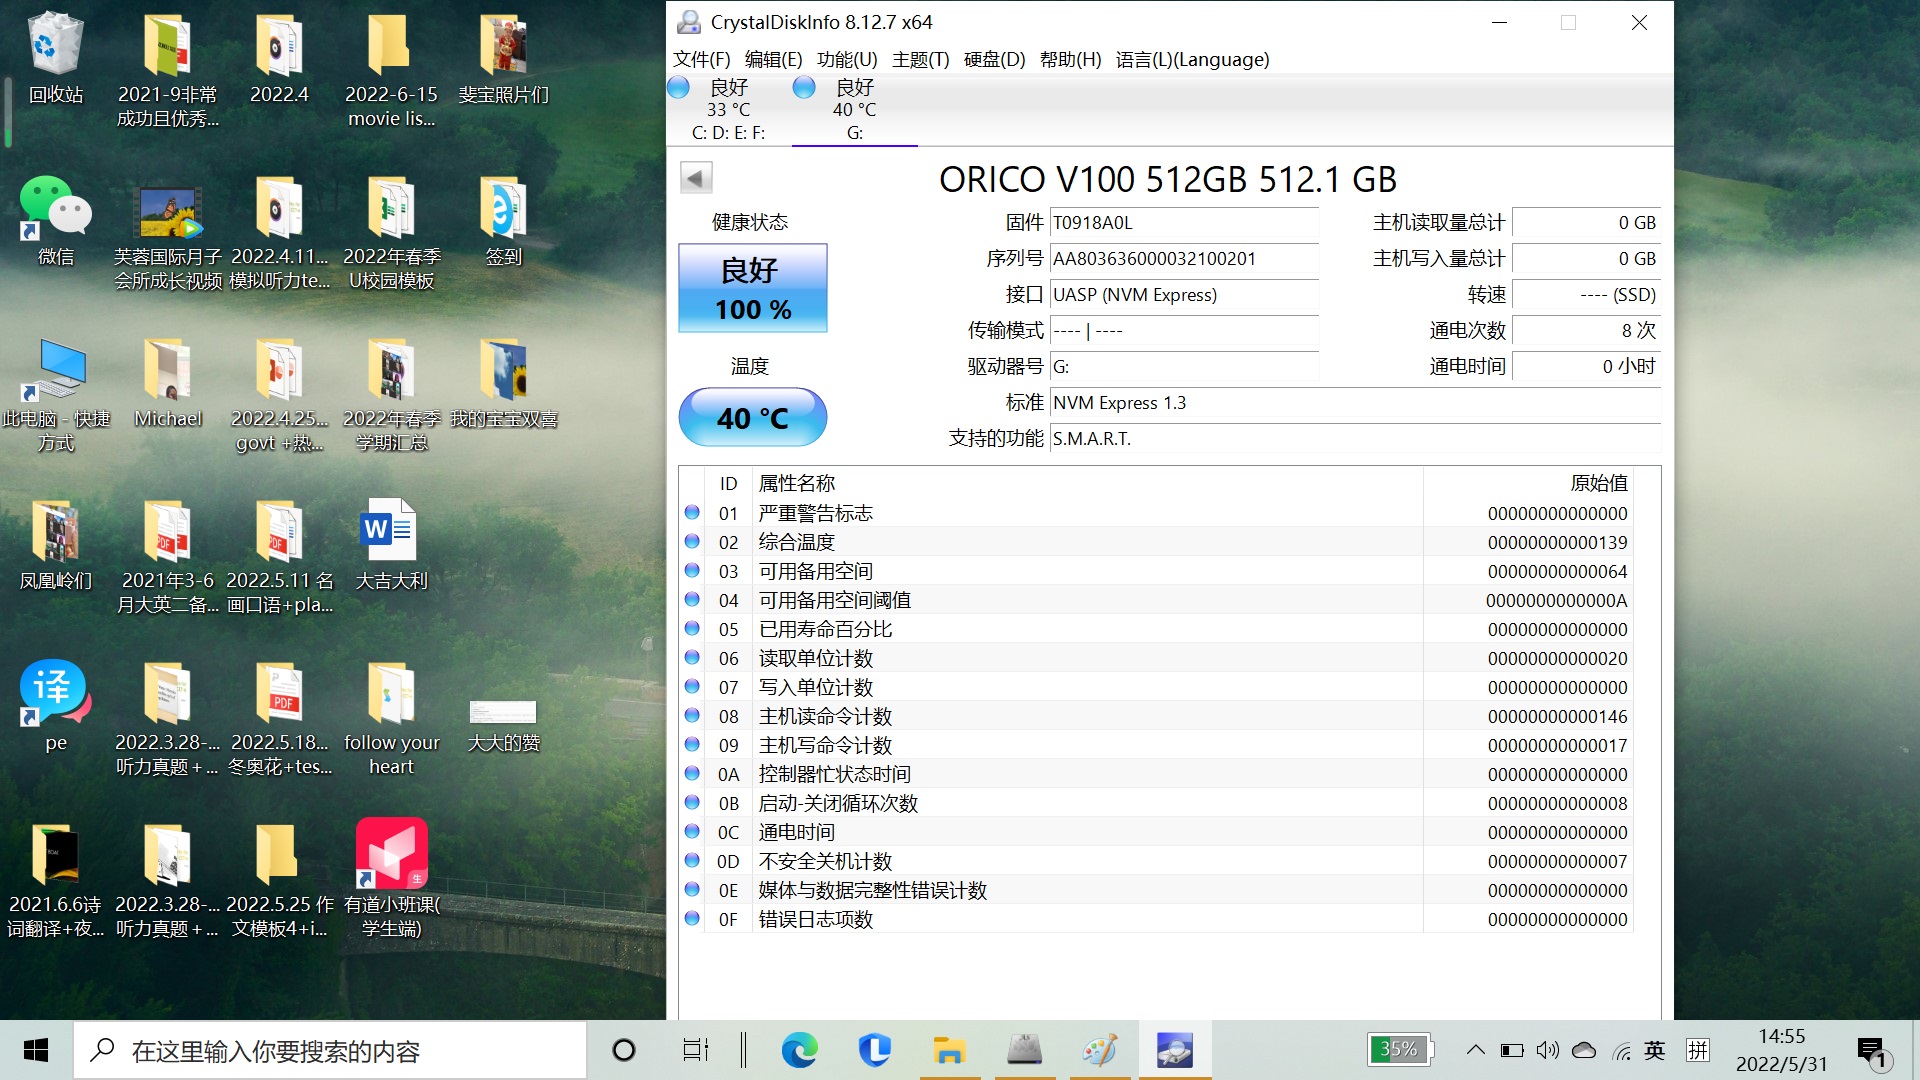Select the 综合温度 attribute row
Screen dimensions: 1920x1080
1156,542
